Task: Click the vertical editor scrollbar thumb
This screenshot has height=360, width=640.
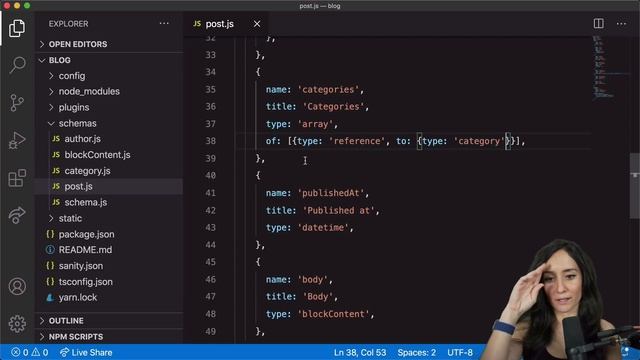Action: 635,186
